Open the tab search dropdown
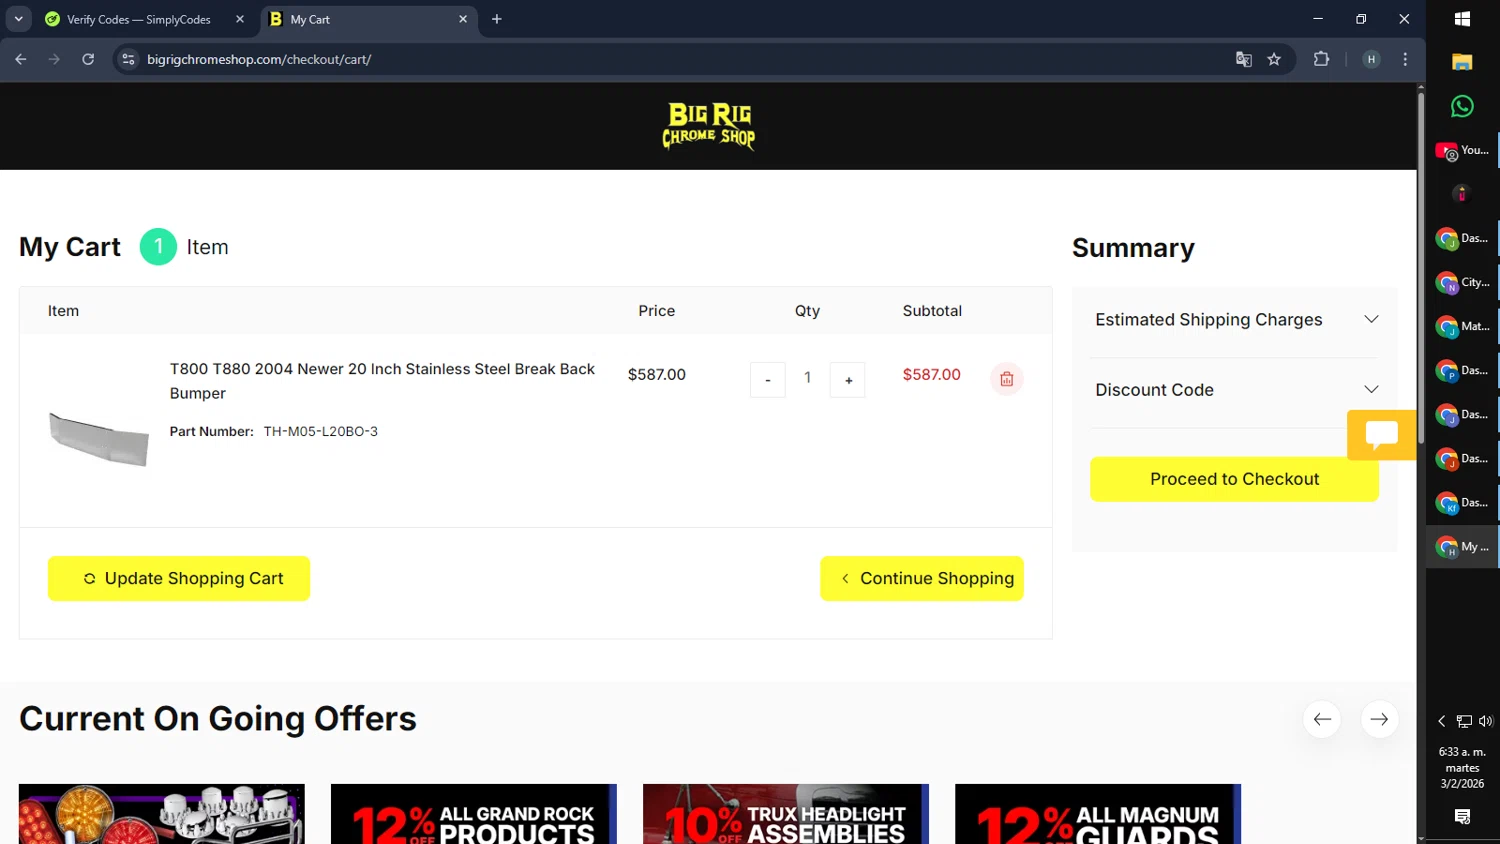 click(18, 19)
